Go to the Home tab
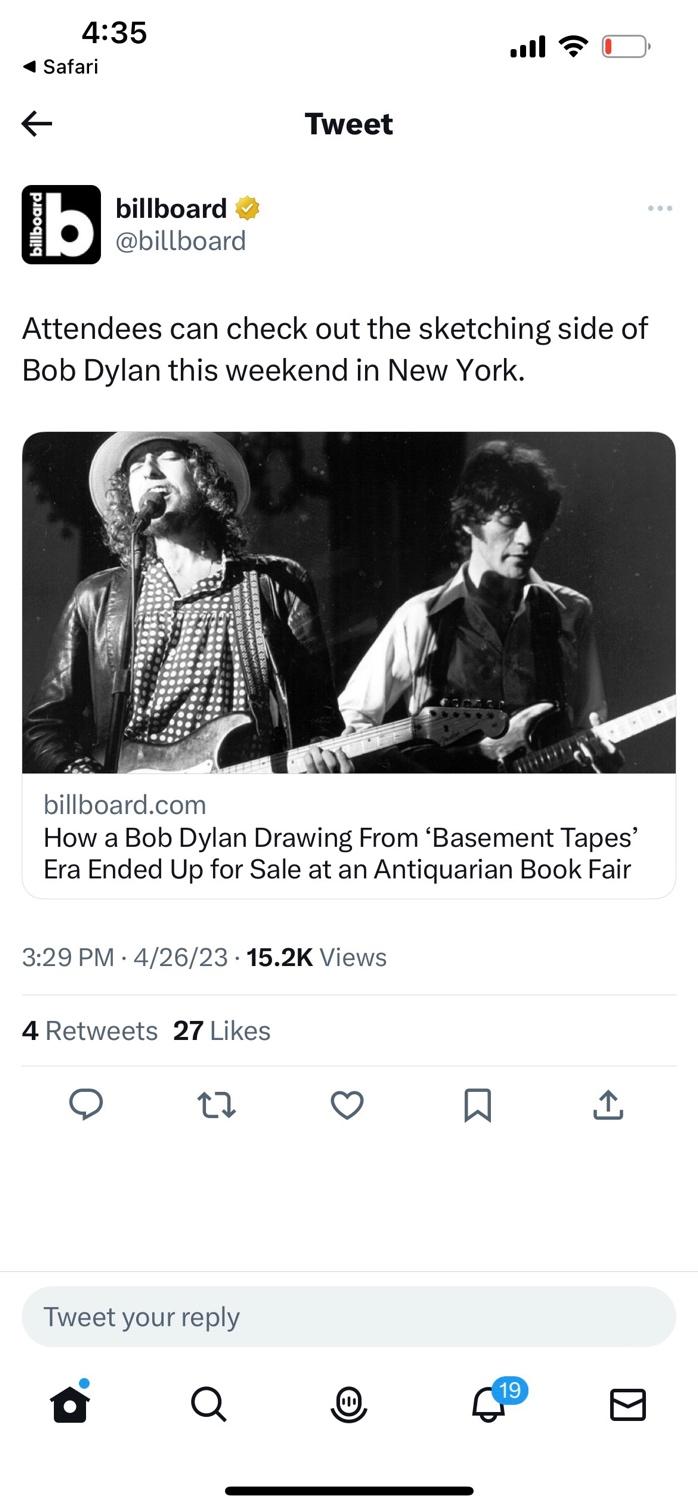This screenshot has width=698, height=1510. tap(70, 1405)
